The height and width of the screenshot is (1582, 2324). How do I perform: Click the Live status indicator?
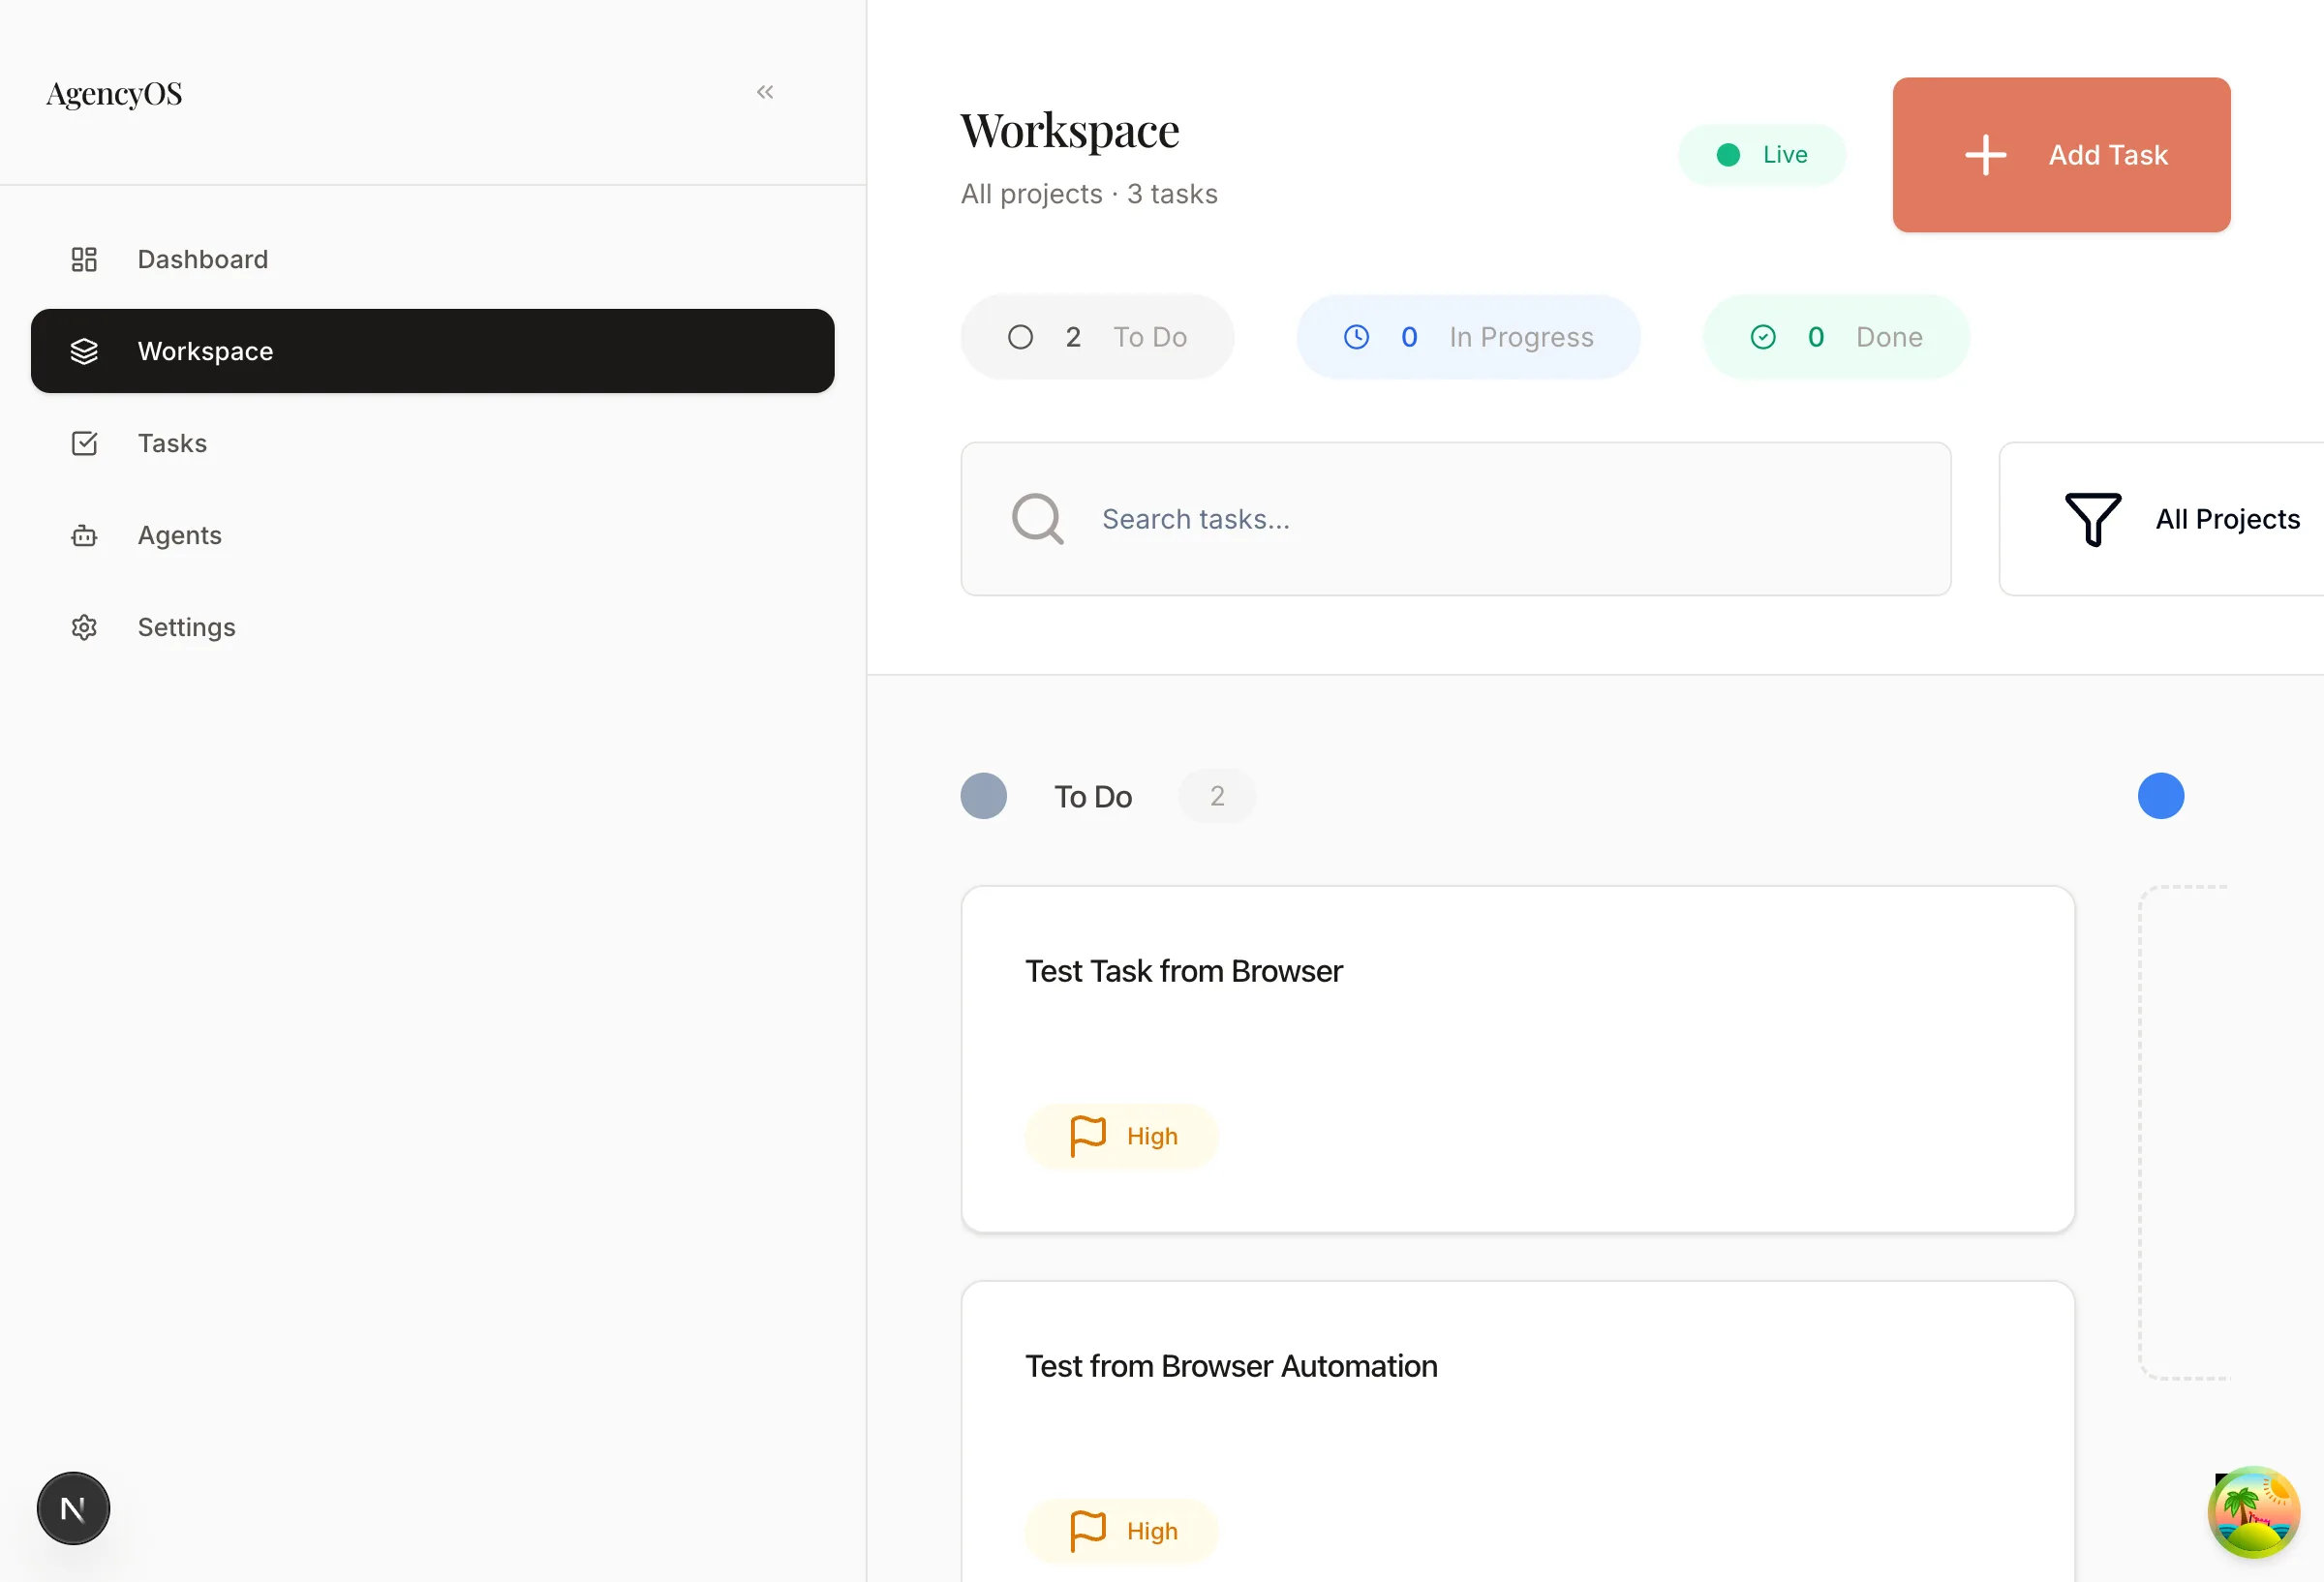point(1763,154)
